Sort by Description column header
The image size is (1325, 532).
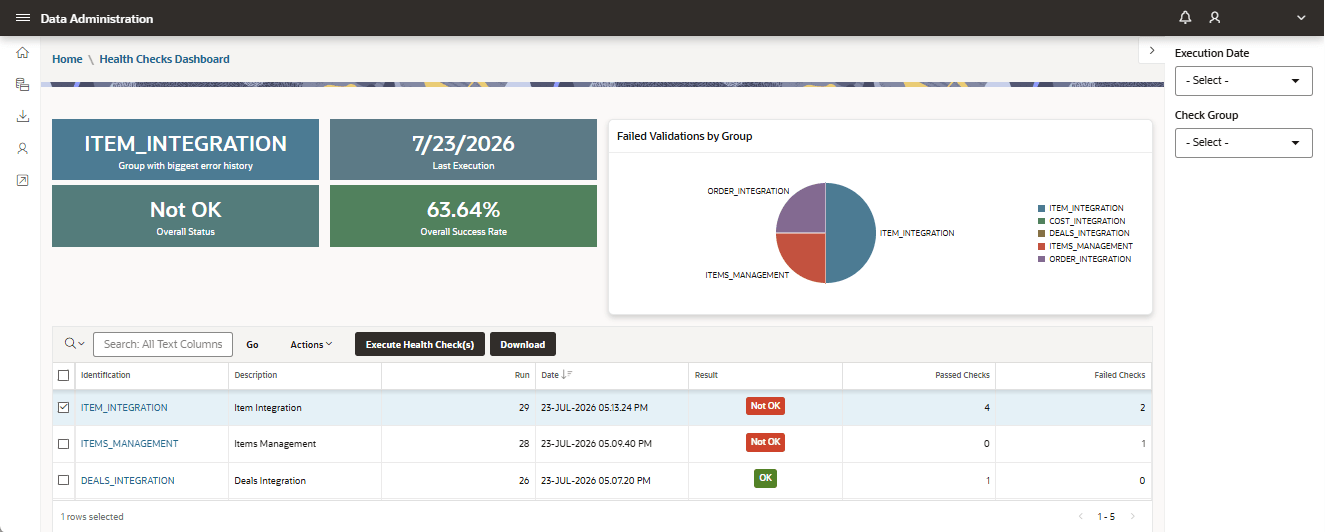[255, 375]
